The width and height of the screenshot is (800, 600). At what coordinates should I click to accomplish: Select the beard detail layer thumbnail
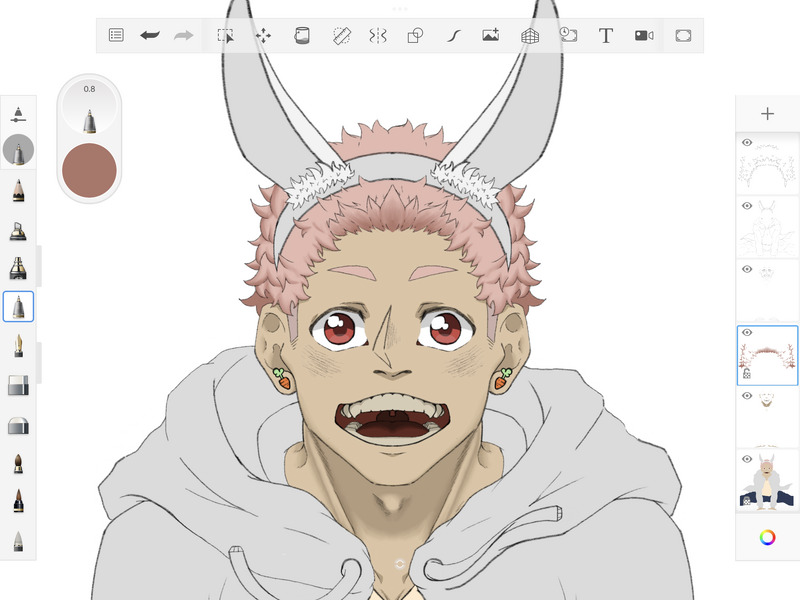[767, 417]
